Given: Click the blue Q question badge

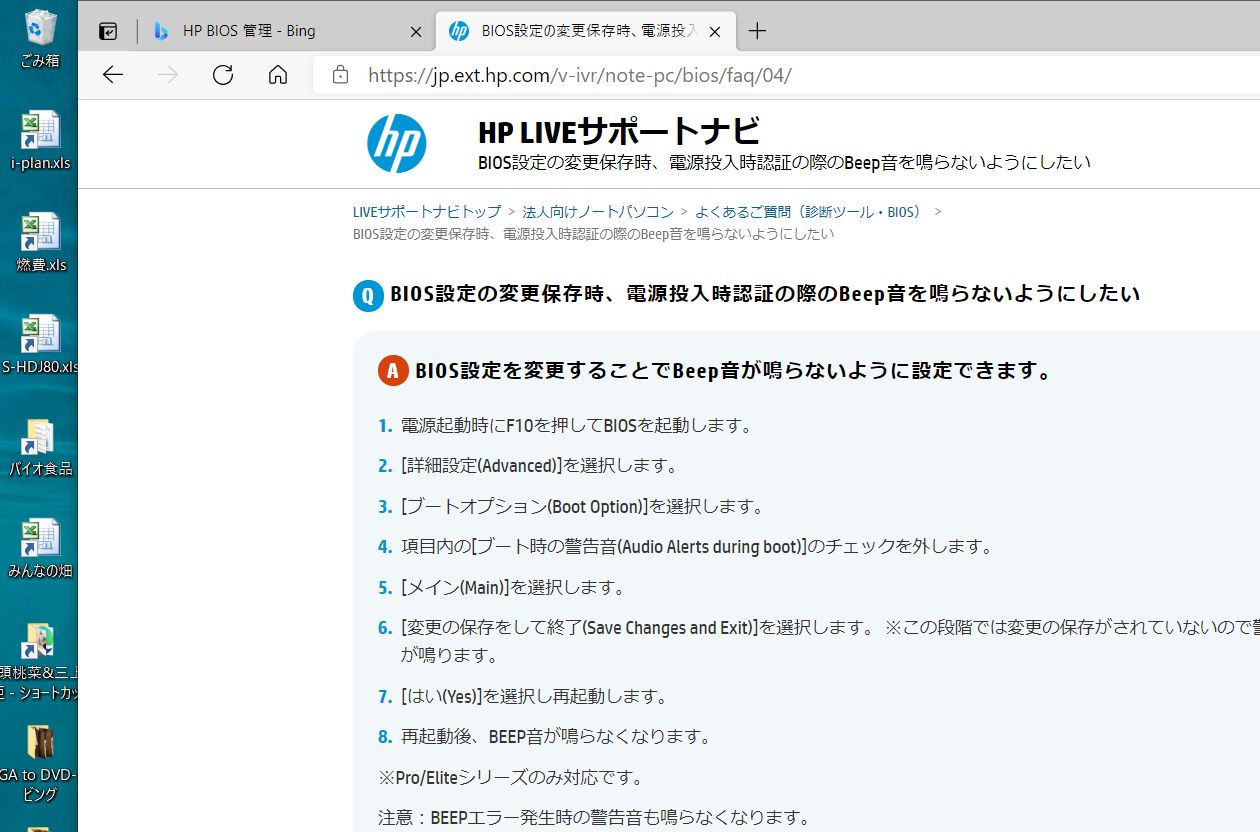Looking at the screenshot, I should click(x=368, y=296).
